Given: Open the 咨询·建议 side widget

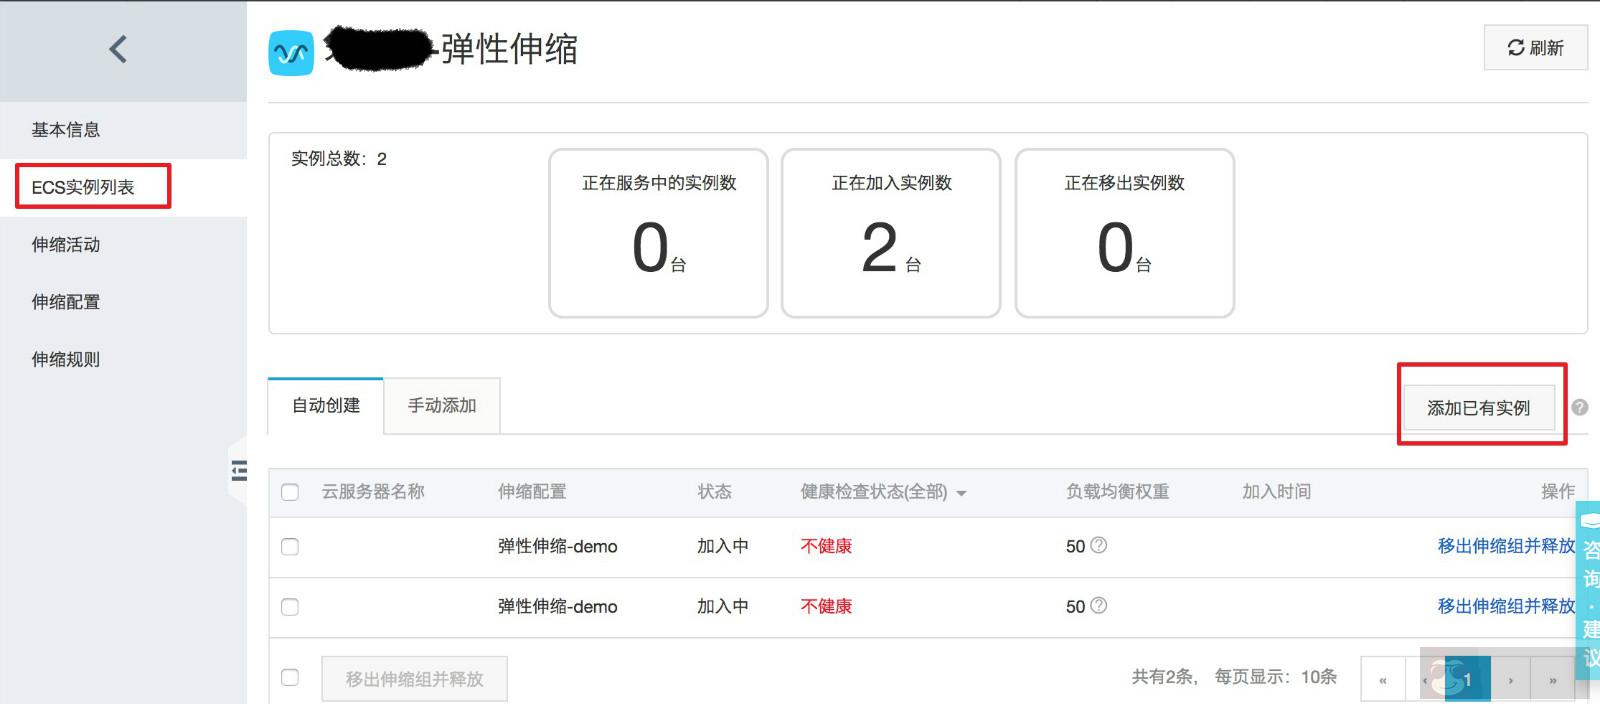Looking at the screenshot, I should 1589,590.
